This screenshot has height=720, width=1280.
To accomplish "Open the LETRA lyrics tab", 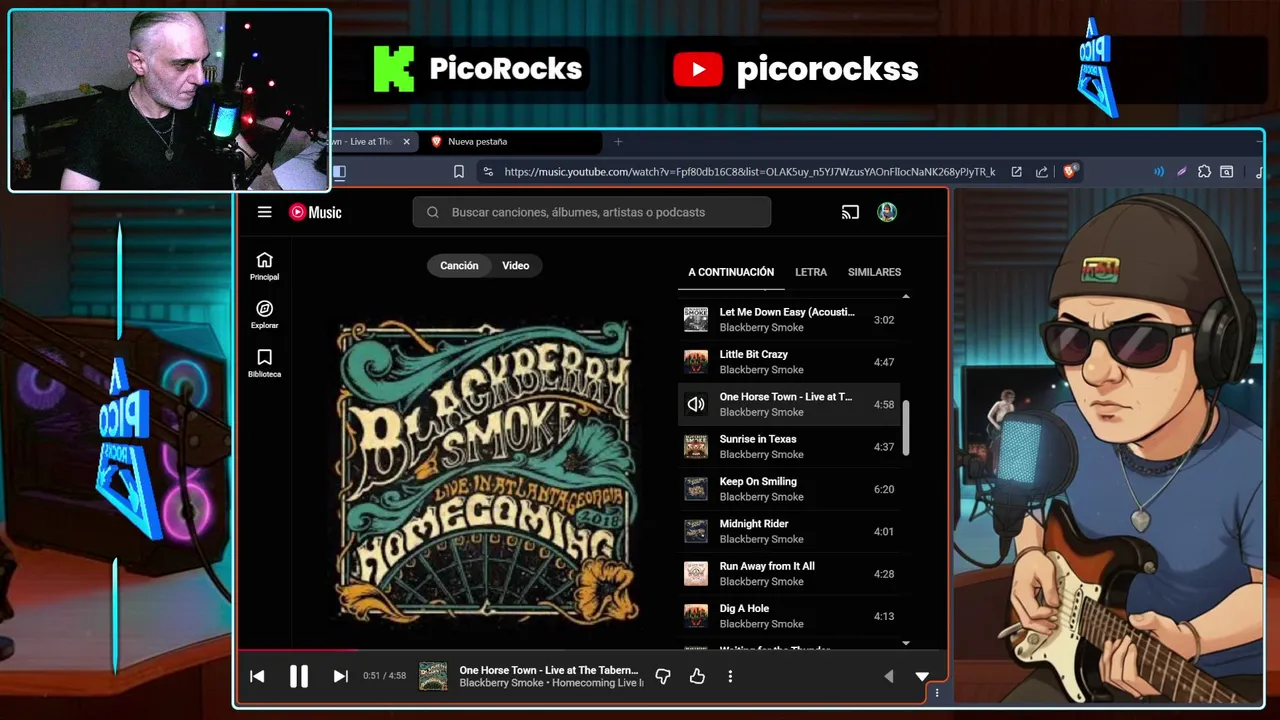I will (811, 272).
